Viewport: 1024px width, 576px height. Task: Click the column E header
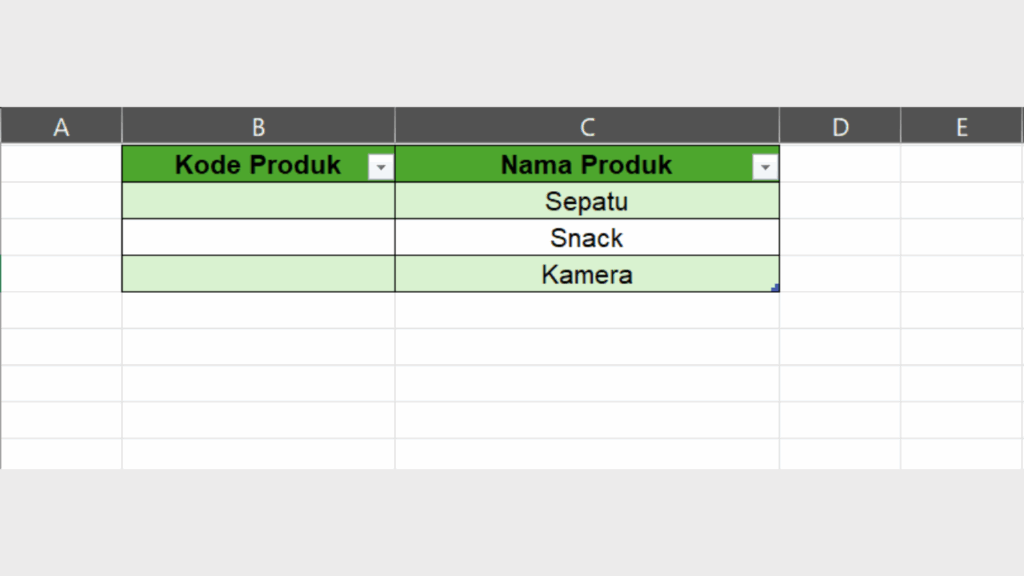pos(961,126)
